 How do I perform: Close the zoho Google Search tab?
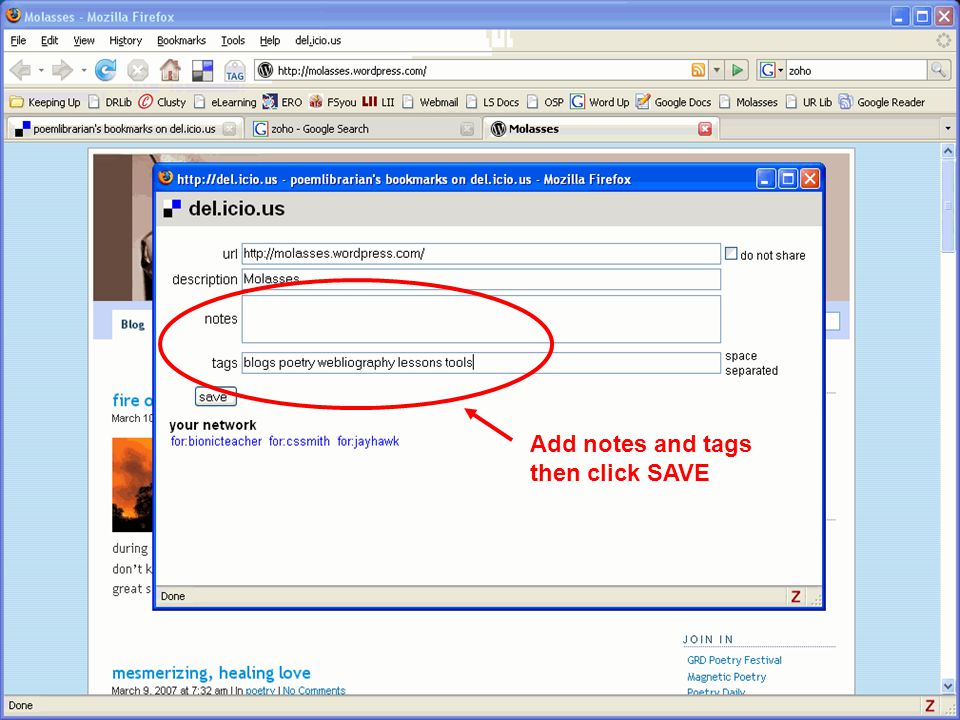[x=467, y=129]
